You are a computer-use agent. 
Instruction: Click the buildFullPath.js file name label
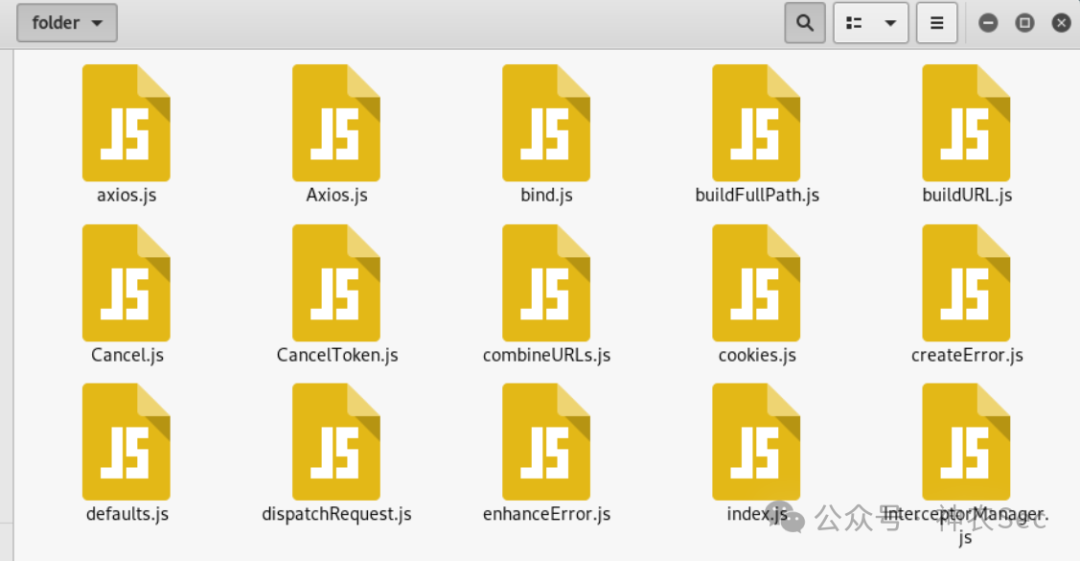pyautogui.click(x=757, y=195)
